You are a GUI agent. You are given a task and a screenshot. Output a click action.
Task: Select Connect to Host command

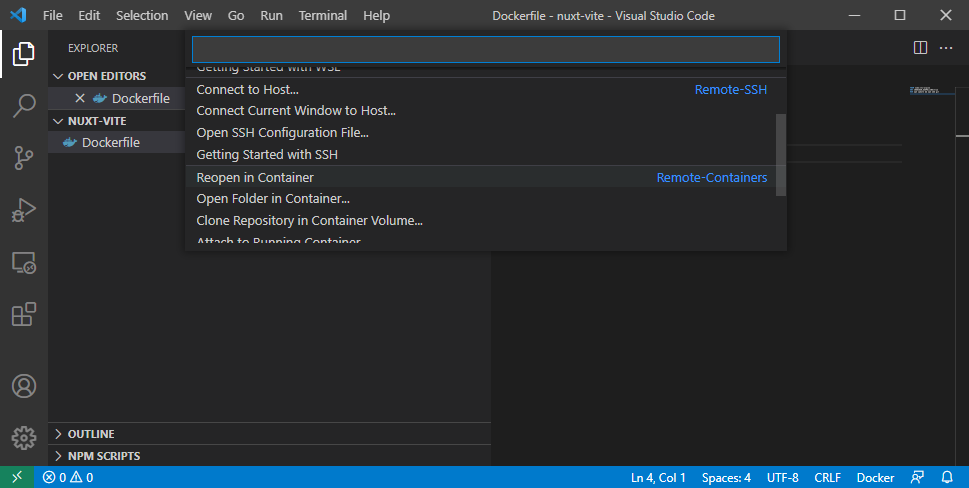pos(481,90)
